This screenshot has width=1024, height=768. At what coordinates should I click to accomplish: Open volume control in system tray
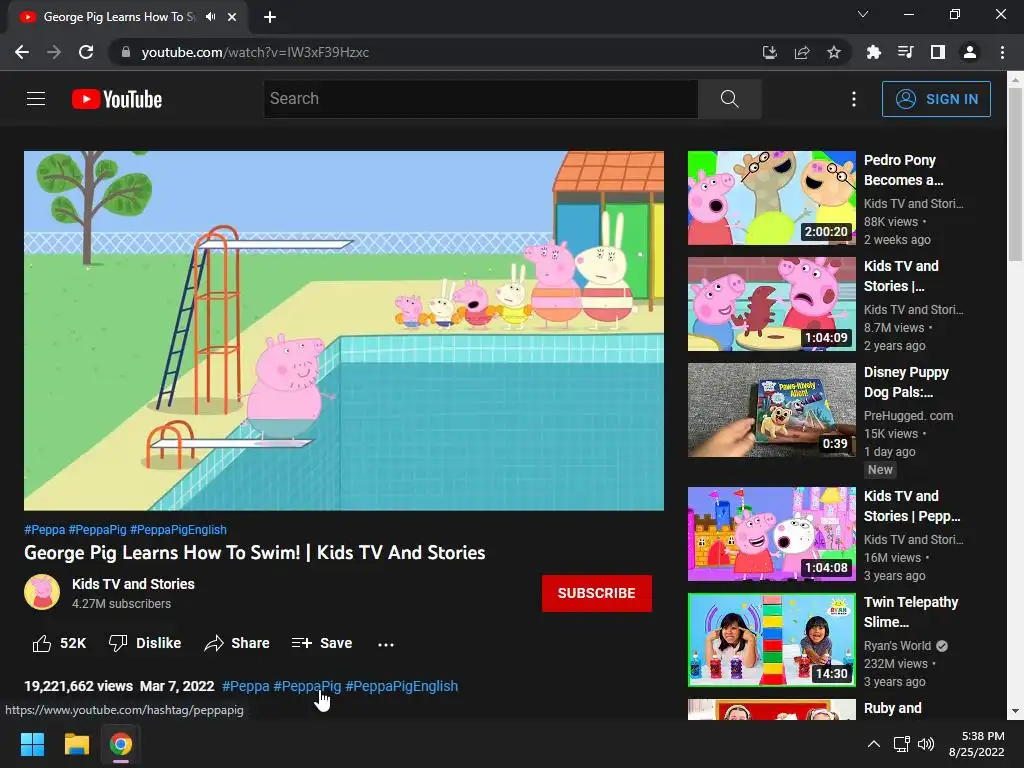926,744
